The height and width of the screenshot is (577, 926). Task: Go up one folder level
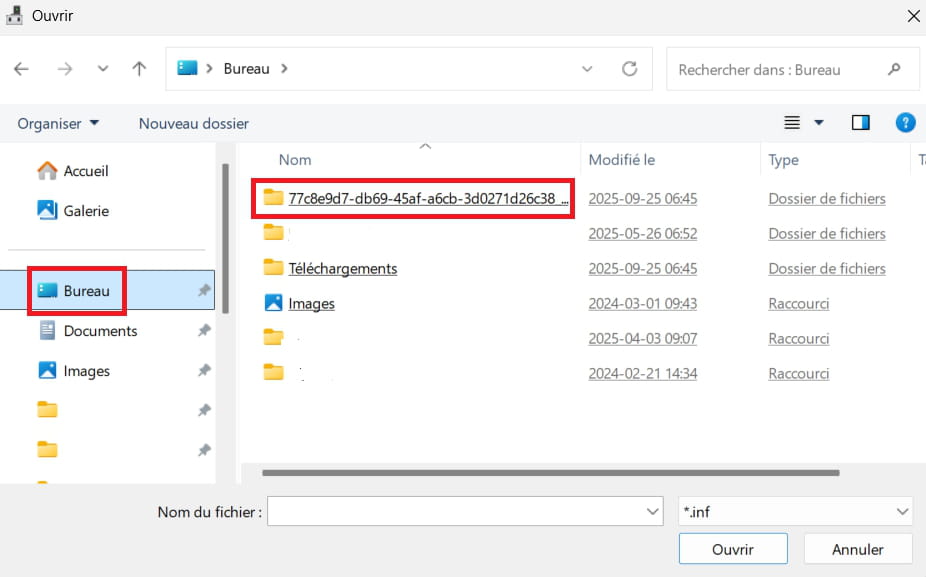(139, 69)
